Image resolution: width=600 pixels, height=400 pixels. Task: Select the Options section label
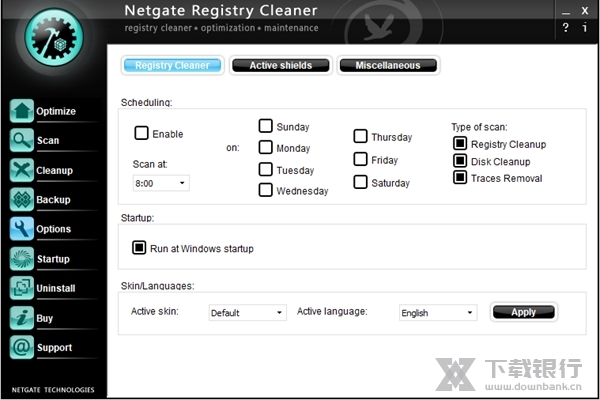(x=54, y=229)
